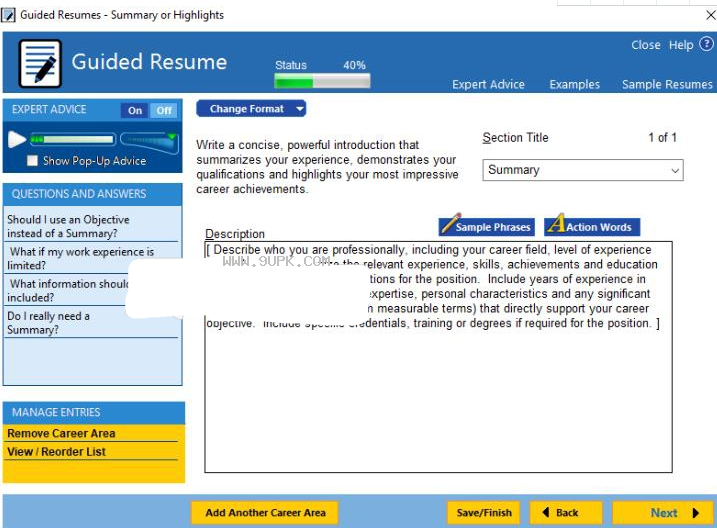
Task: Open the Sample Phrases tool
Action: 487,226
